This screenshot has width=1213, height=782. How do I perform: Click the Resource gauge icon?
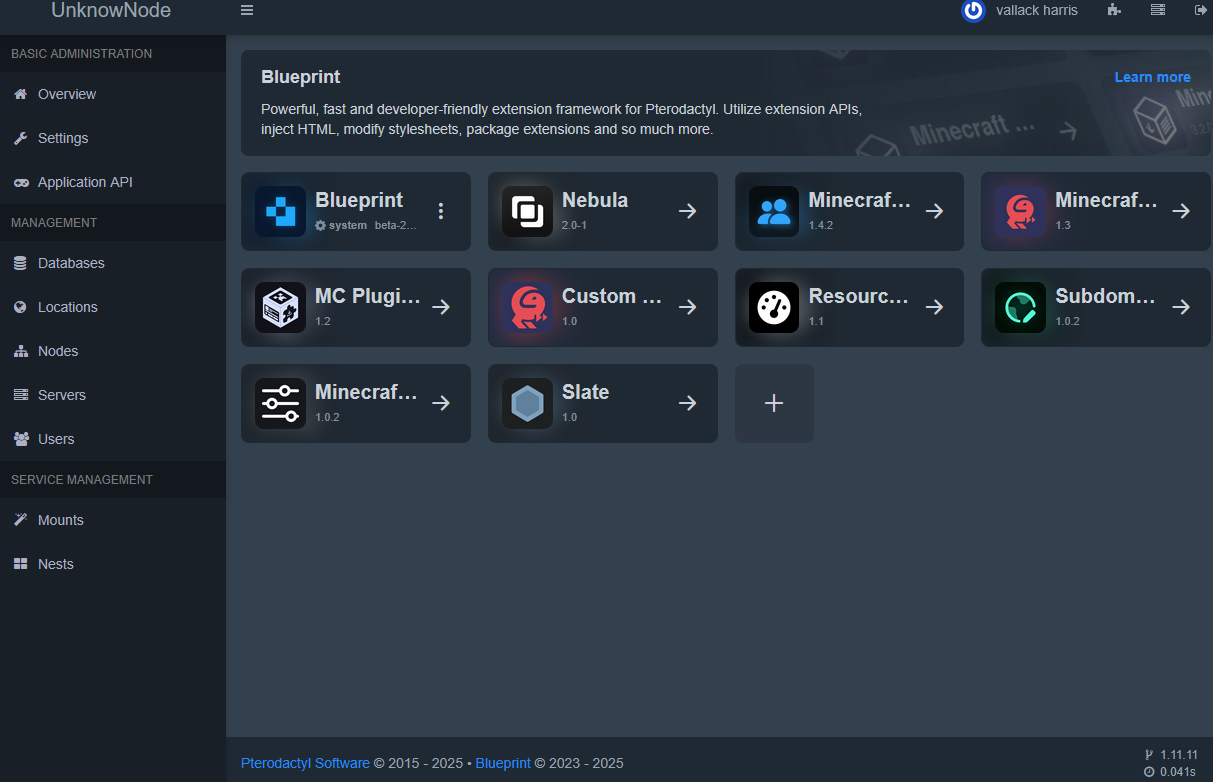coord(774,307)
